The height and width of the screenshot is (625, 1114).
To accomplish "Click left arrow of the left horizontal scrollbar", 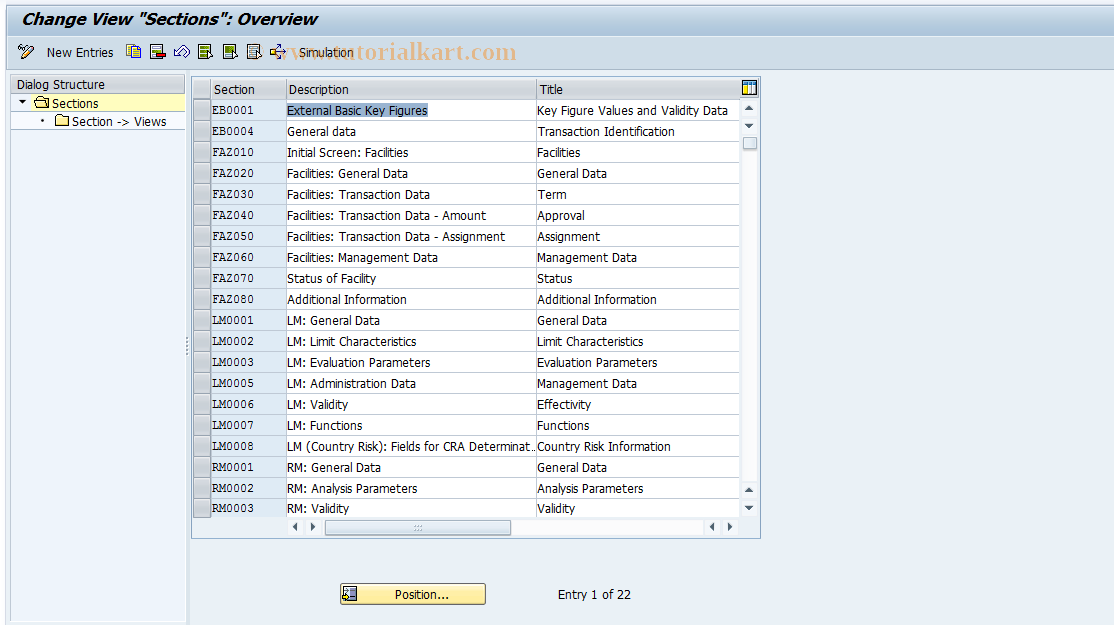I will (296, 527).
